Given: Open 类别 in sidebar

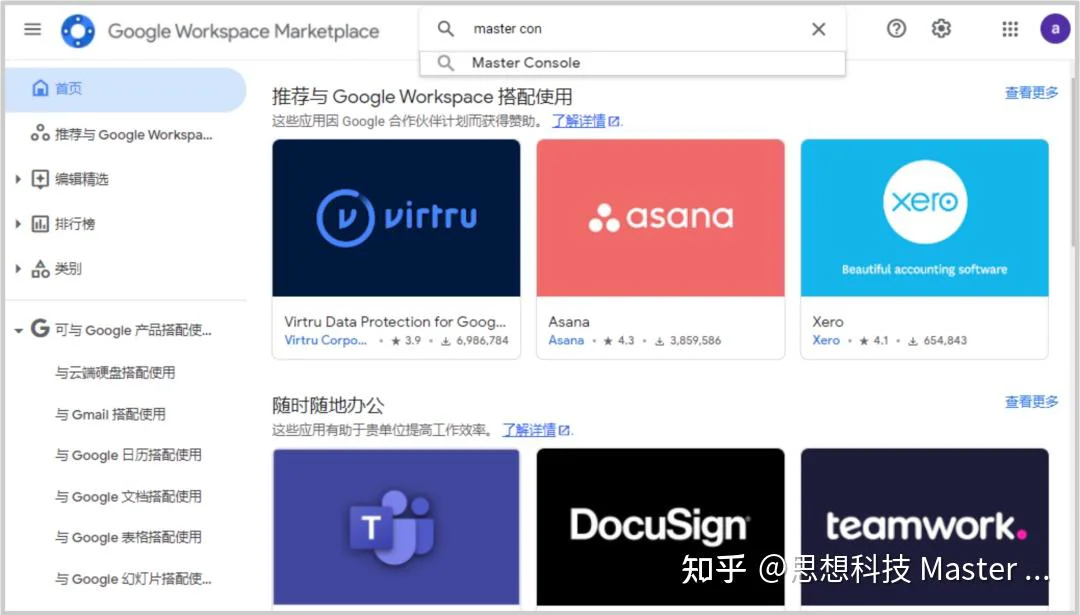Looking at the screenshot, I should click(x=68, y=269).
